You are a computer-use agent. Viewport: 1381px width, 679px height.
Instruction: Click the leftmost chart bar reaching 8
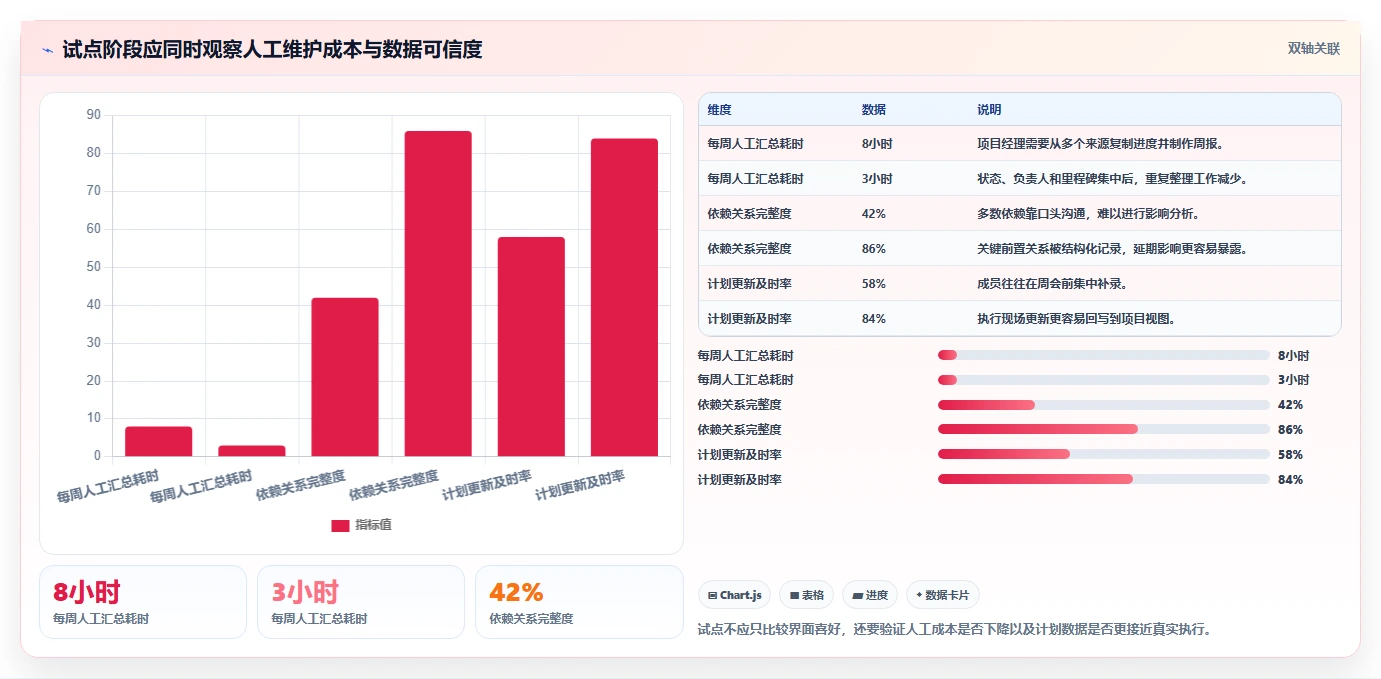(158, 441)
